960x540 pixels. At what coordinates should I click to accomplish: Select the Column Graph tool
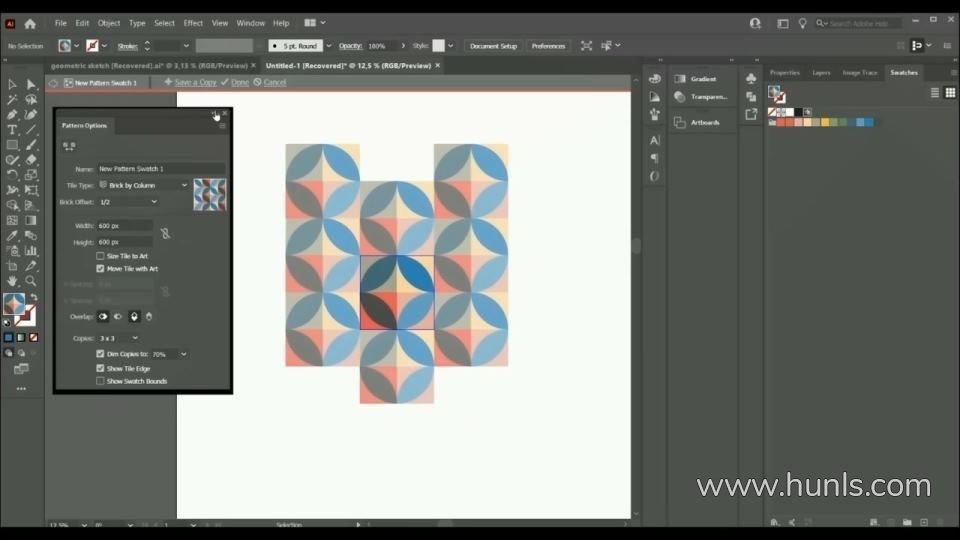coord(31,251)
